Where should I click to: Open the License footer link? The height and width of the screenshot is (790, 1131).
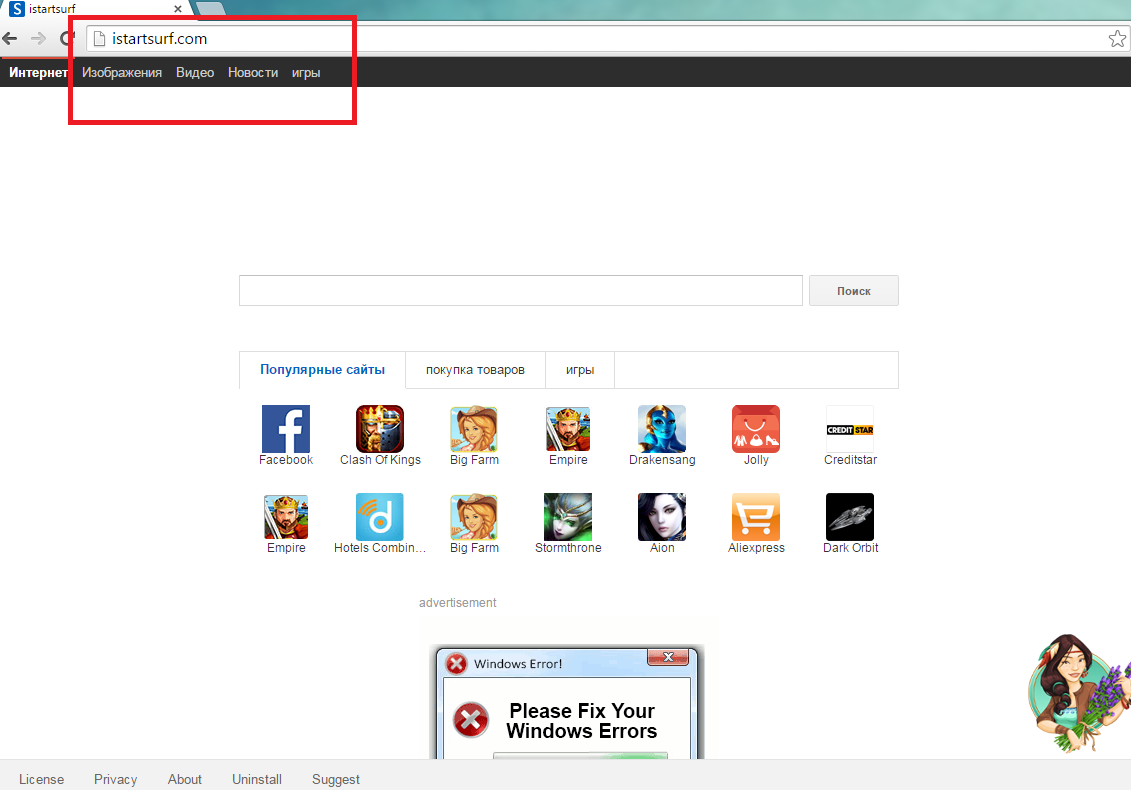[x=41, y=779]
